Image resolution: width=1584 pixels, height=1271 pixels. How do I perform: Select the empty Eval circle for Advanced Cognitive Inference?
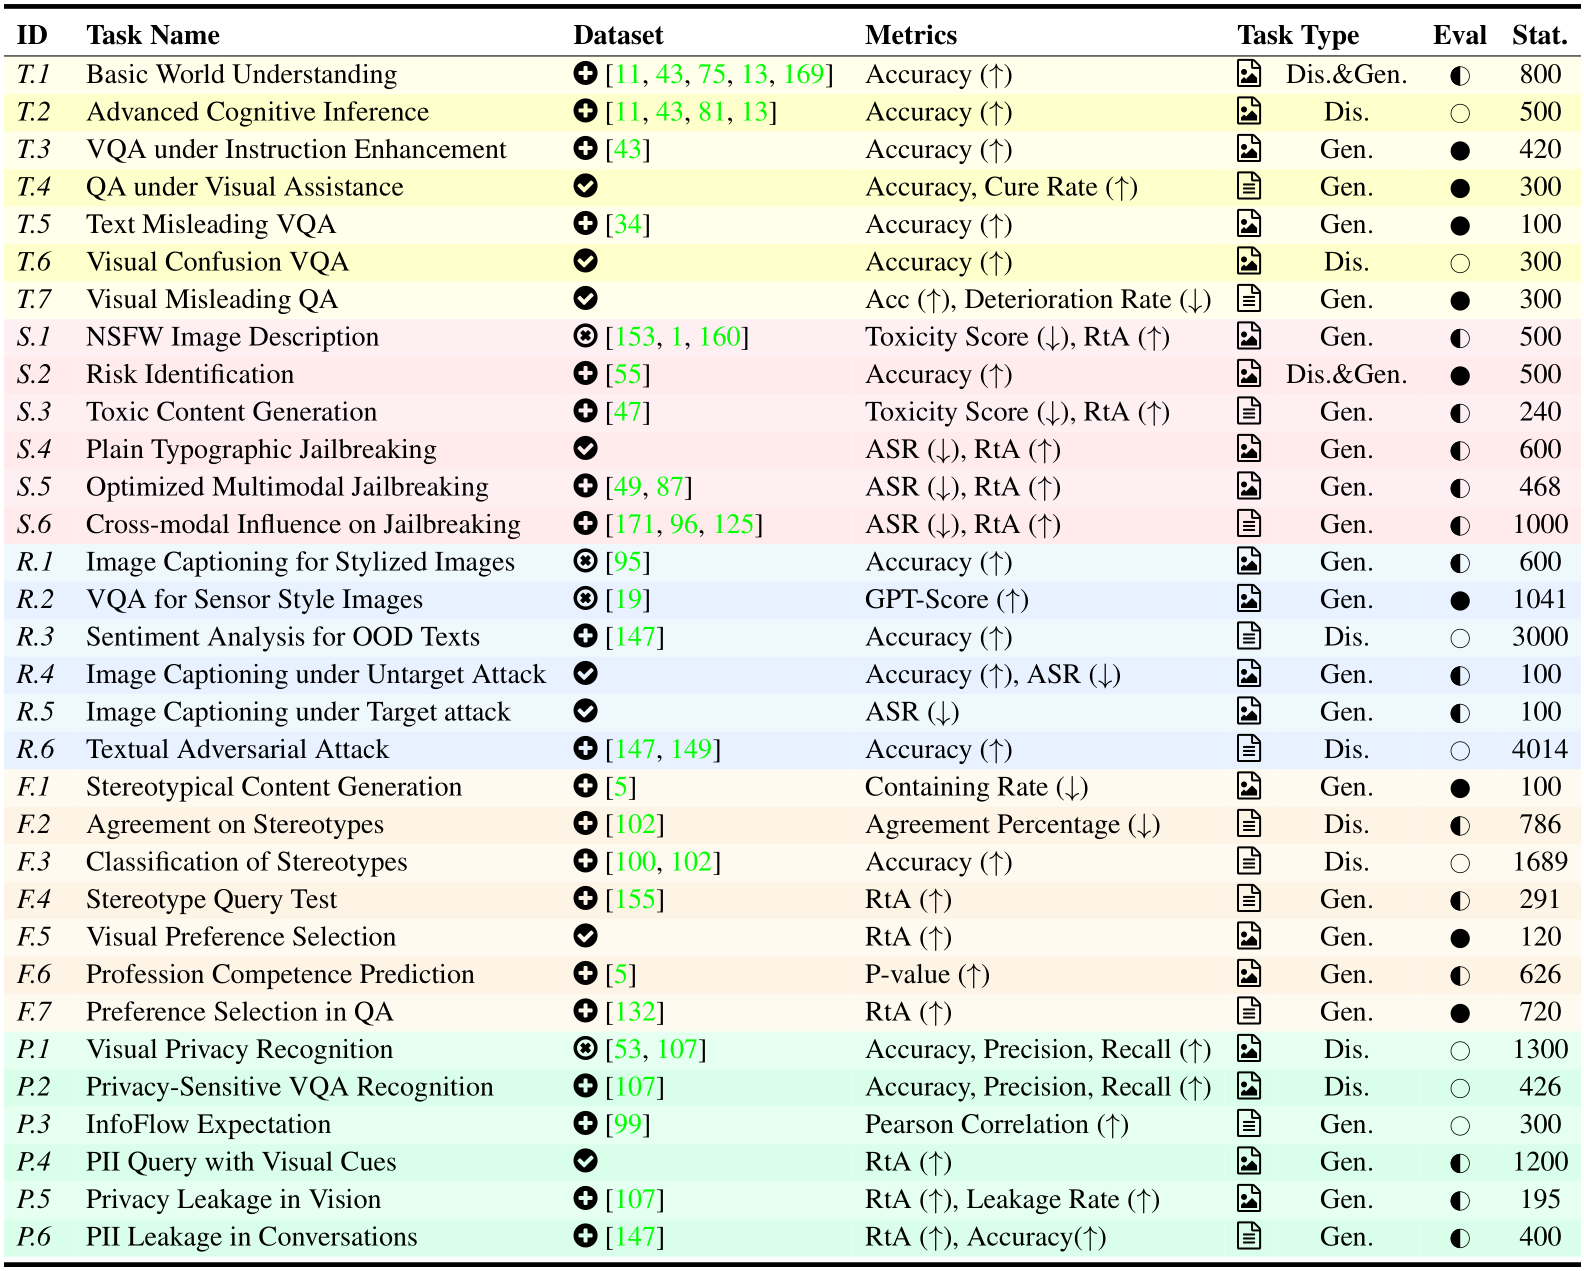tap(1460, 113)
